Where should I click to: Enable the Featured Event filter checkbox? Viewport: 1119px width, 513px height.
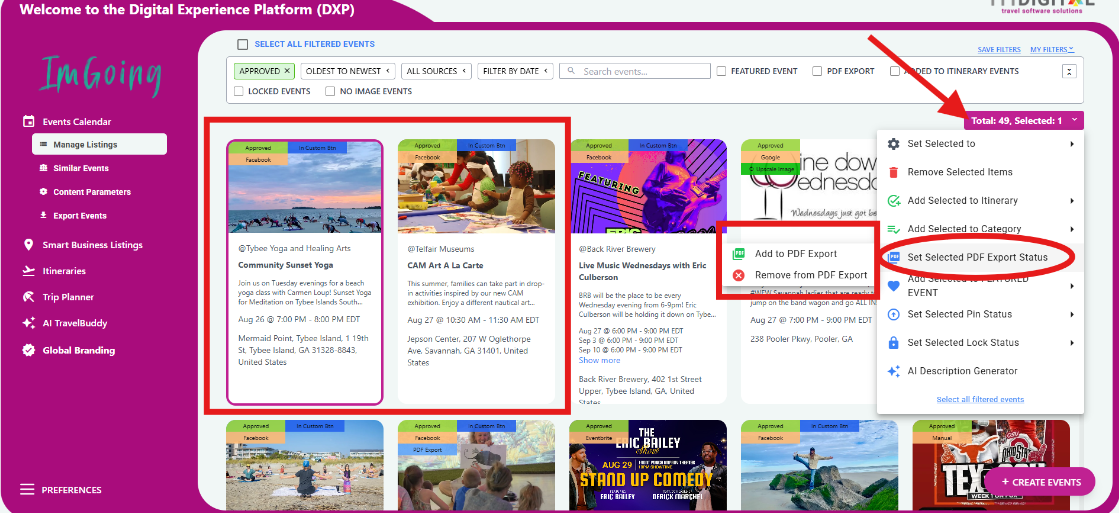click(721, 71)
